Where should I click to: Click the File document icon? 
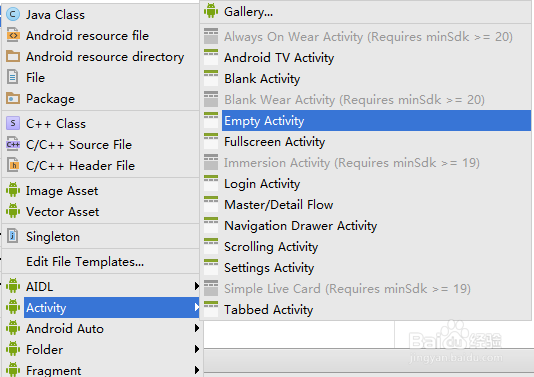pyautogui.click(x=13, y=77)
